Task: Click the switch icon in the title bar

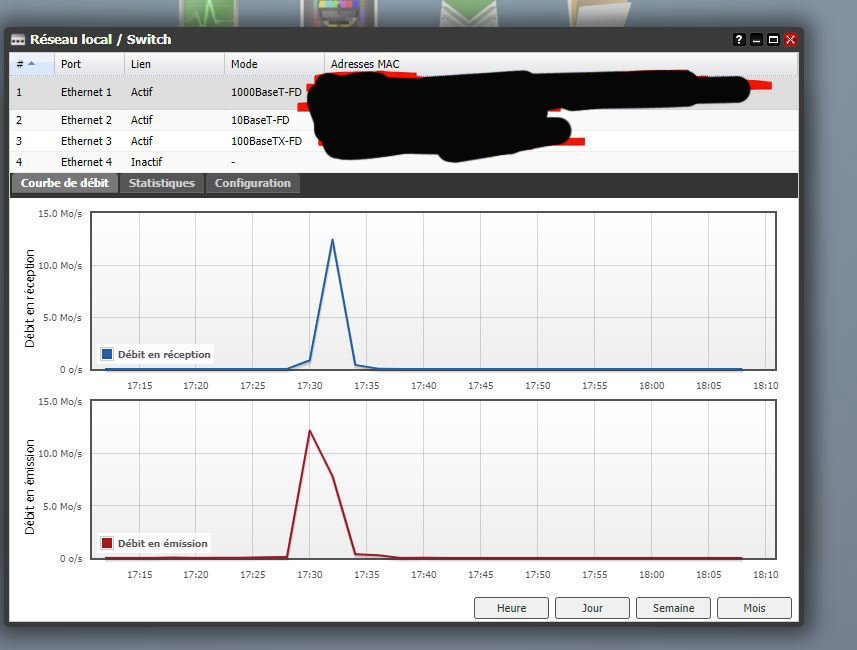Action: [x=18, y=40]
